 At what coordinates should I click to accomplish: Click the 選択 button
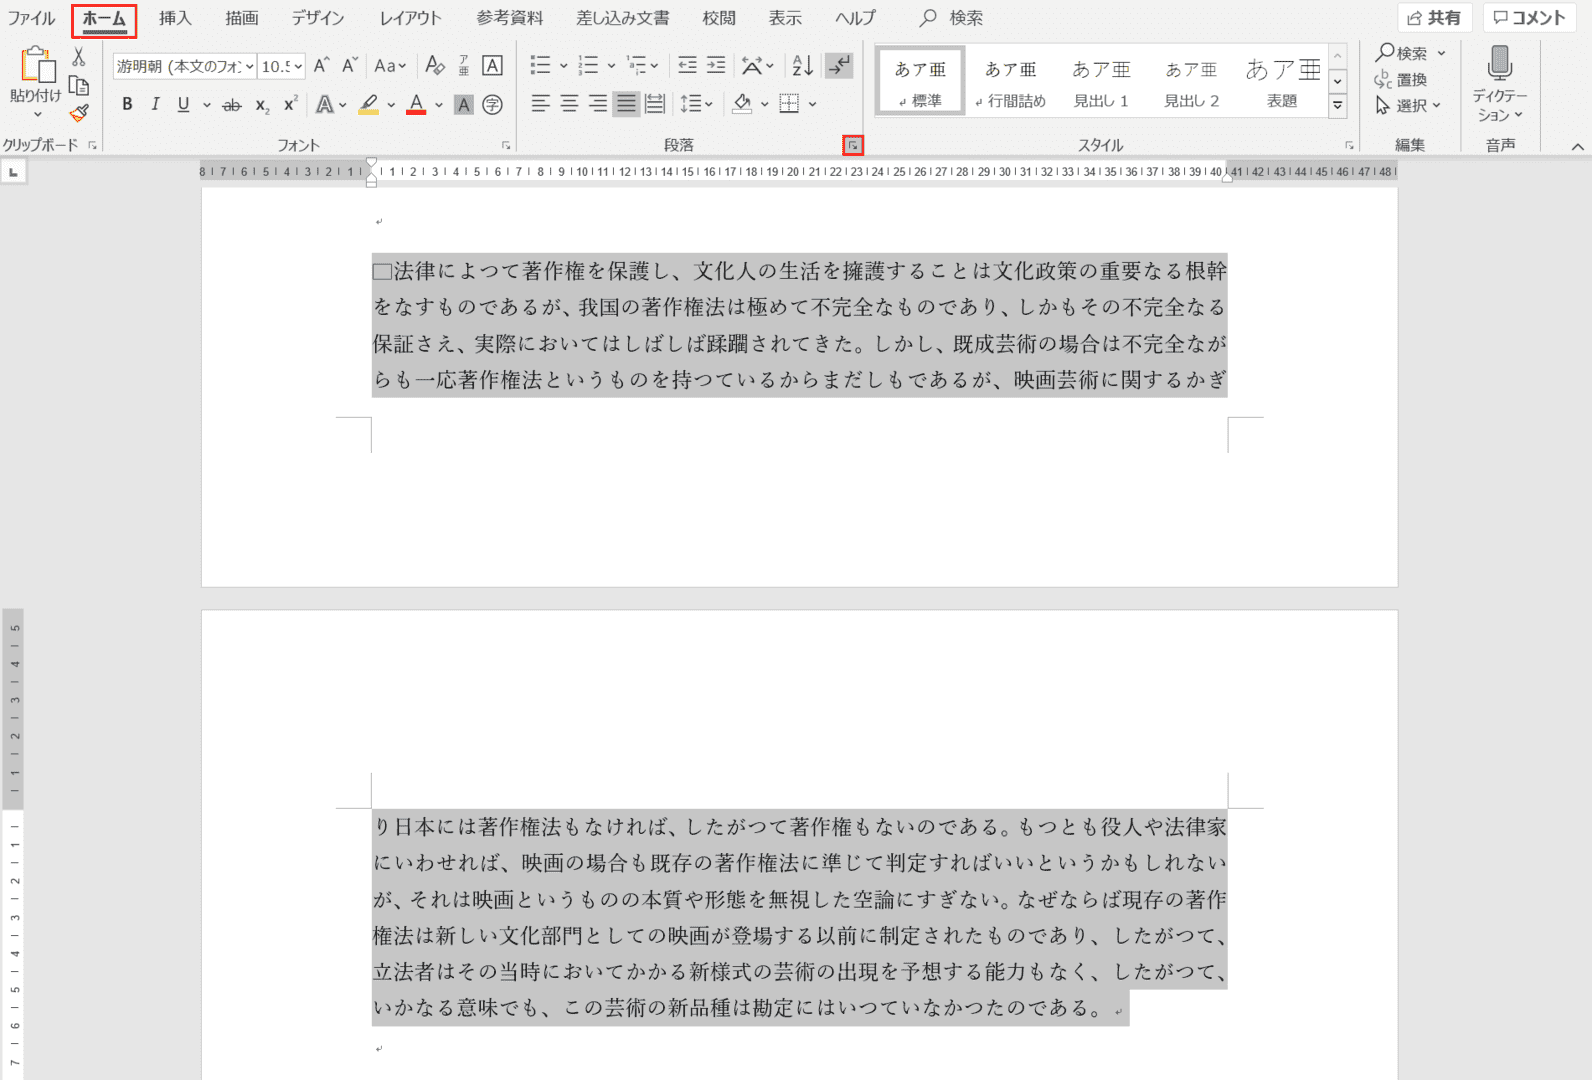pos(1408,105)
